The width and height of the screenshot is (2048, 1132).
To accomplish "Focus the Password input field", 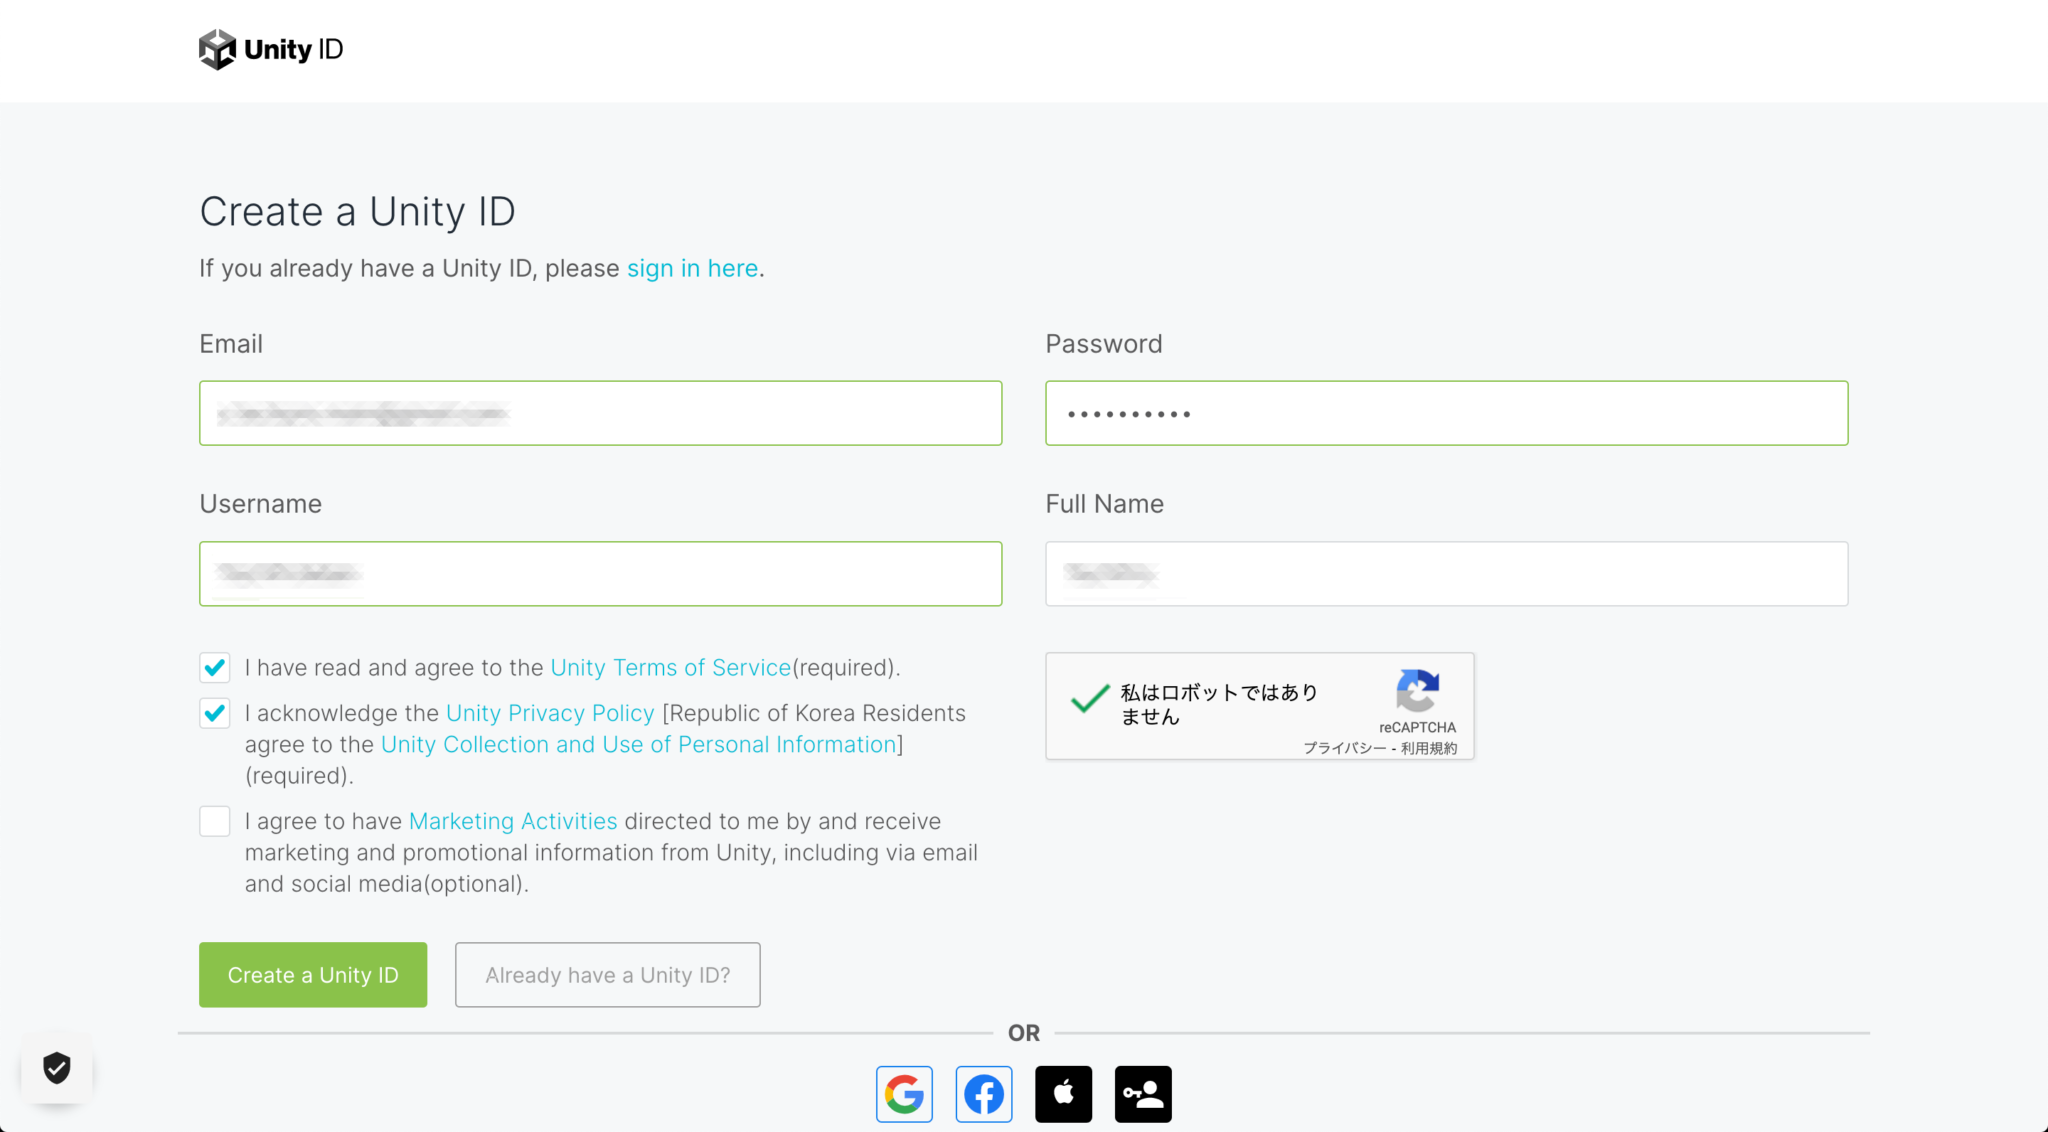I will point(1446,413).
